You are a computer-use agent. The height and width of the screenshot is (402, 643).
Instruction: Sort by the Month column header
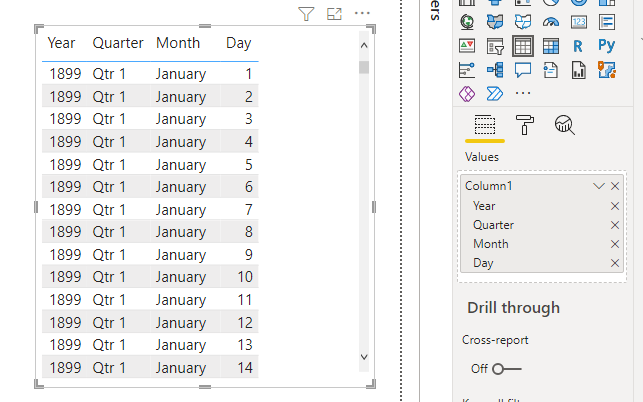pos(178,43)
